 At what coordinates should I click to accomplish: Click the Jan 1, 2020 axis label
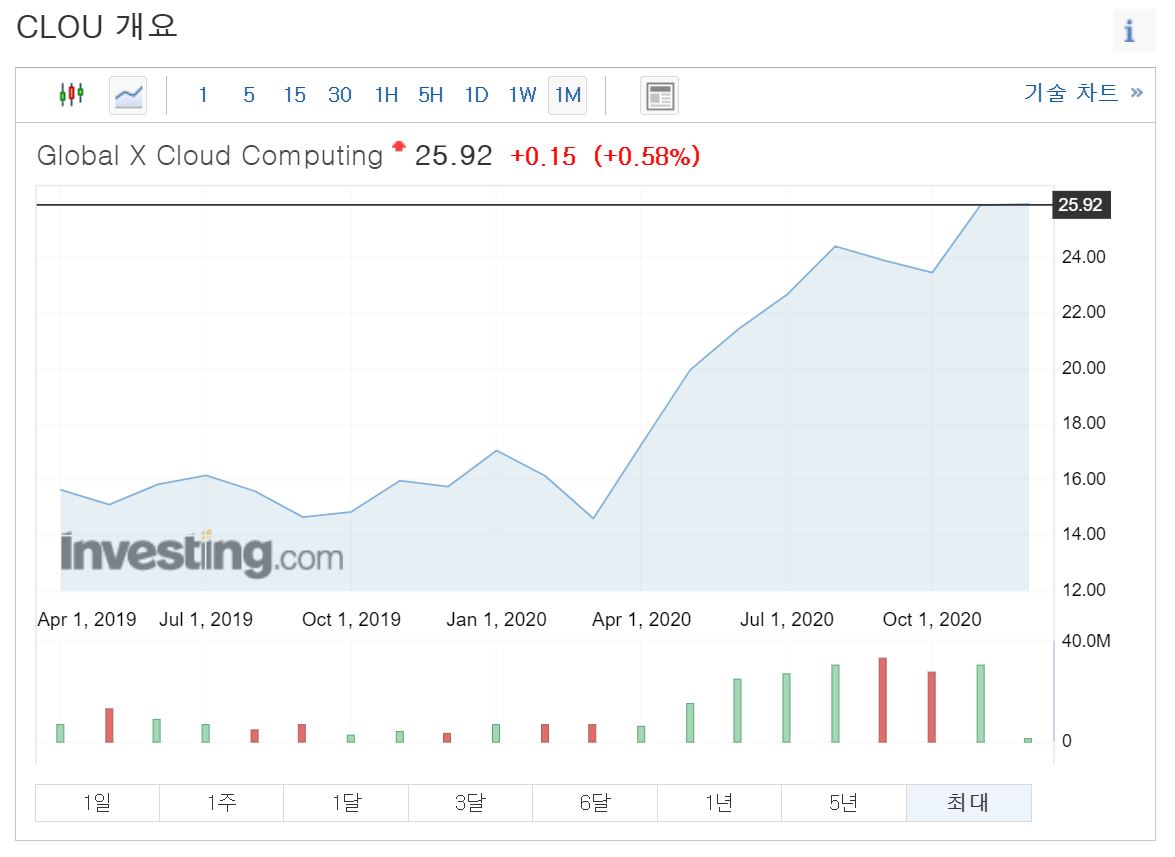tap(496, 620)
